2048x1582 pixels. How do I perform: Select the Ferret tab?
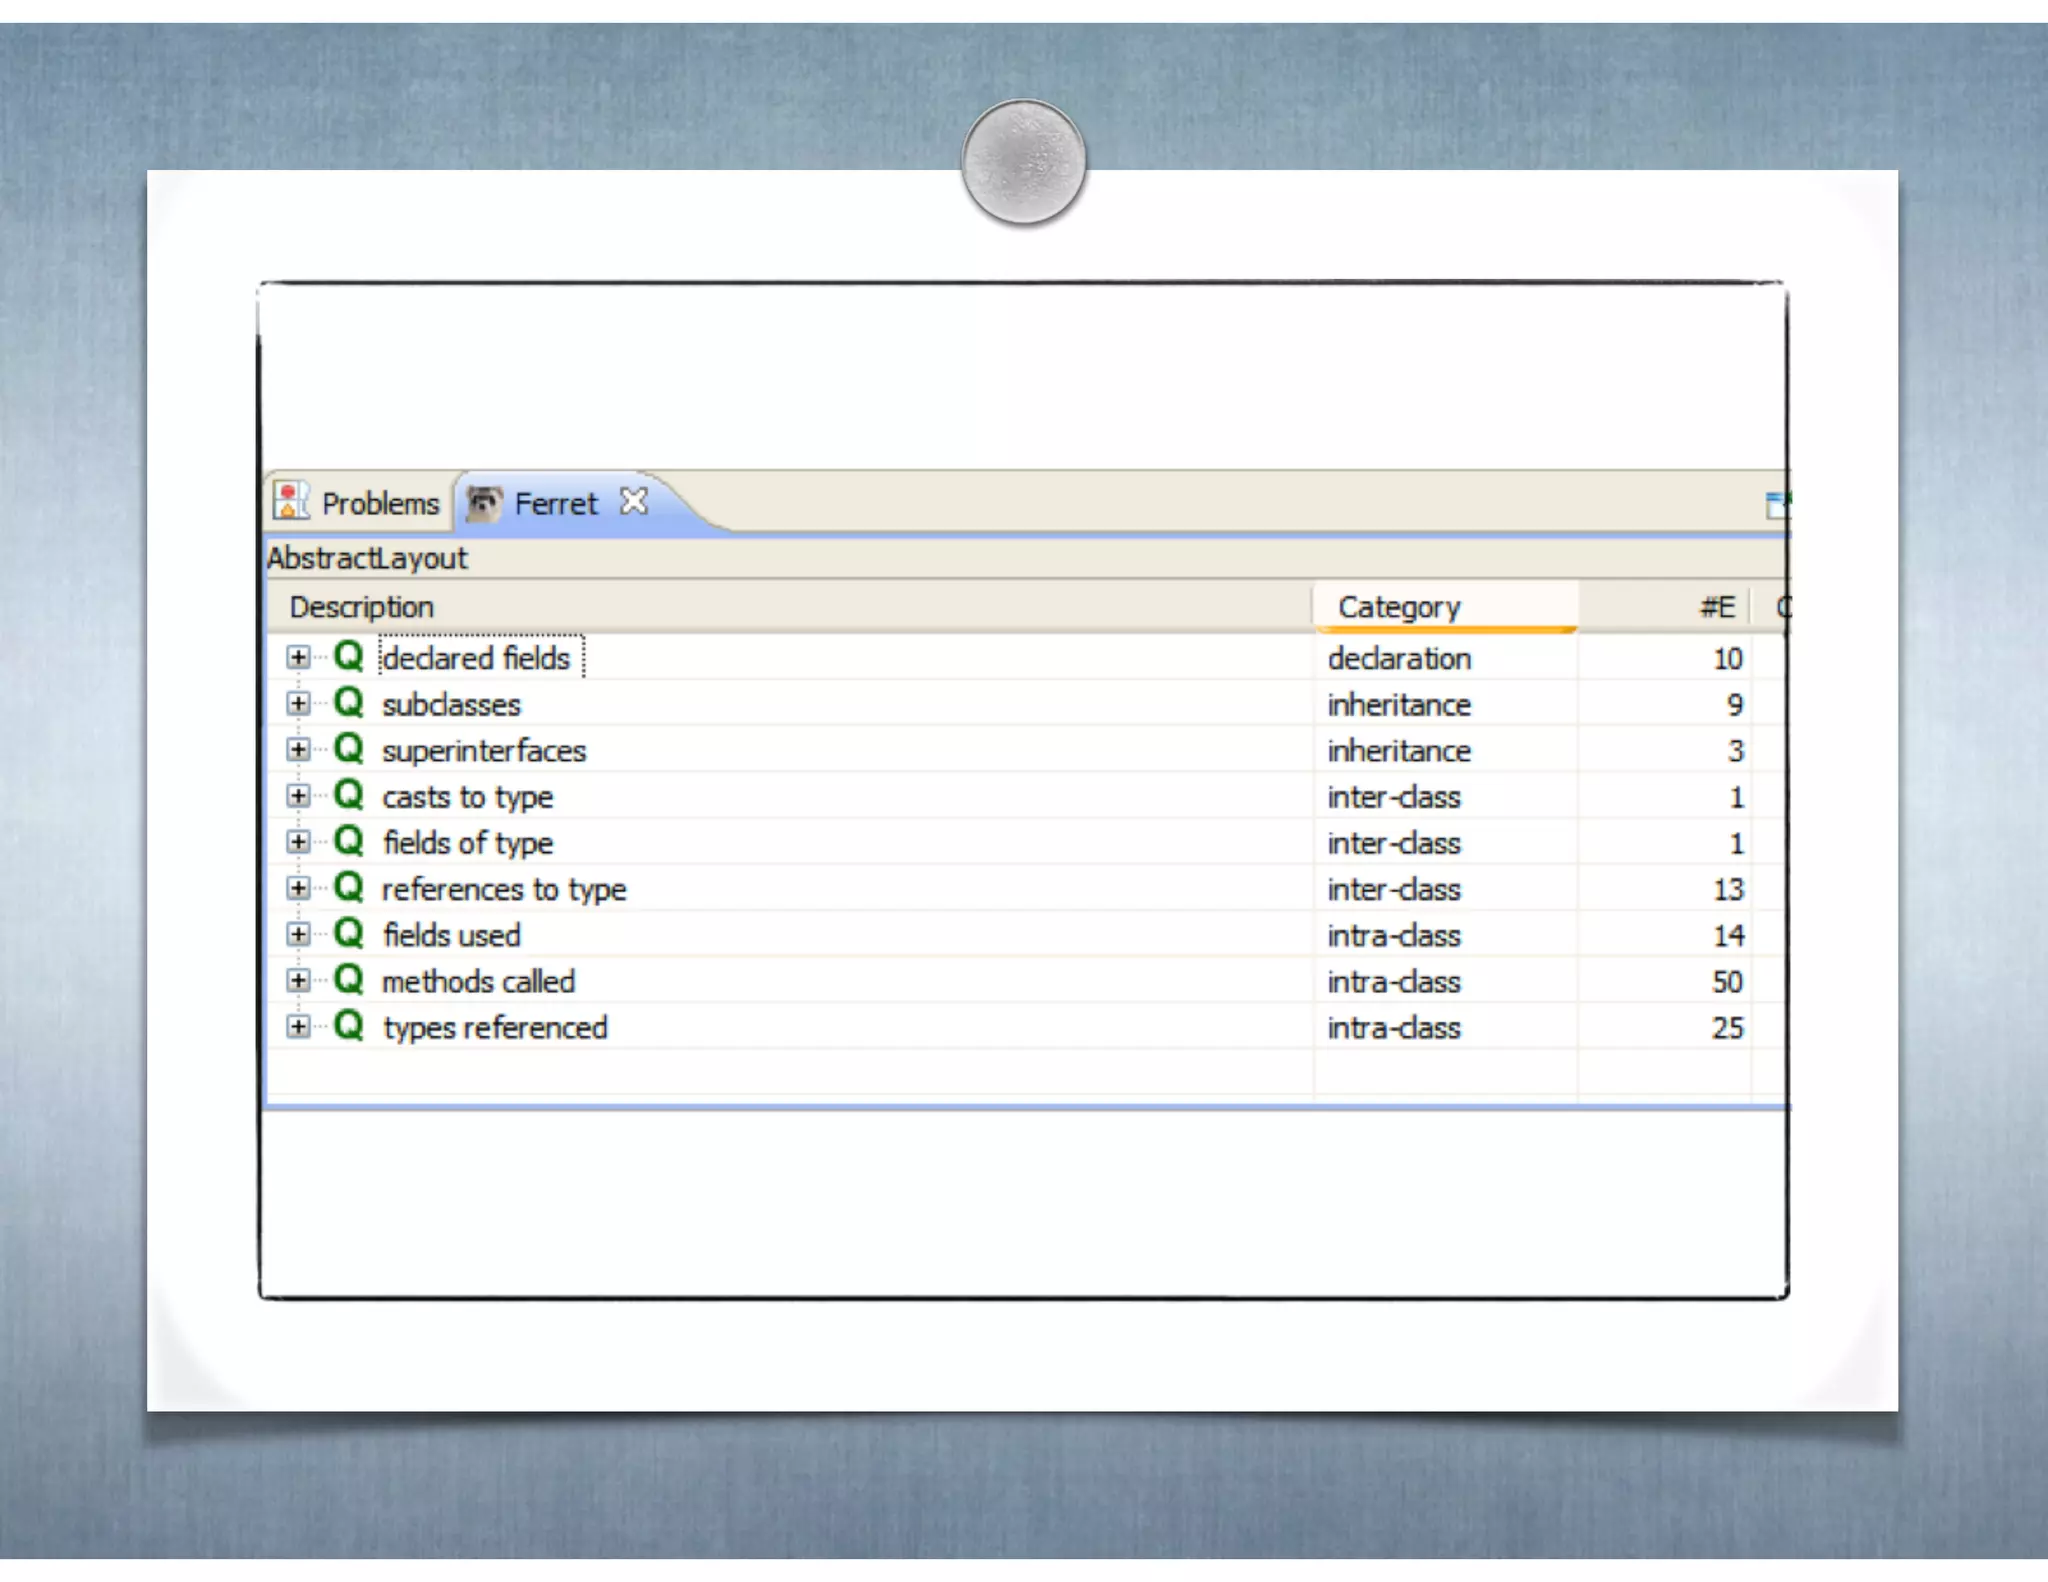point(556,504)
